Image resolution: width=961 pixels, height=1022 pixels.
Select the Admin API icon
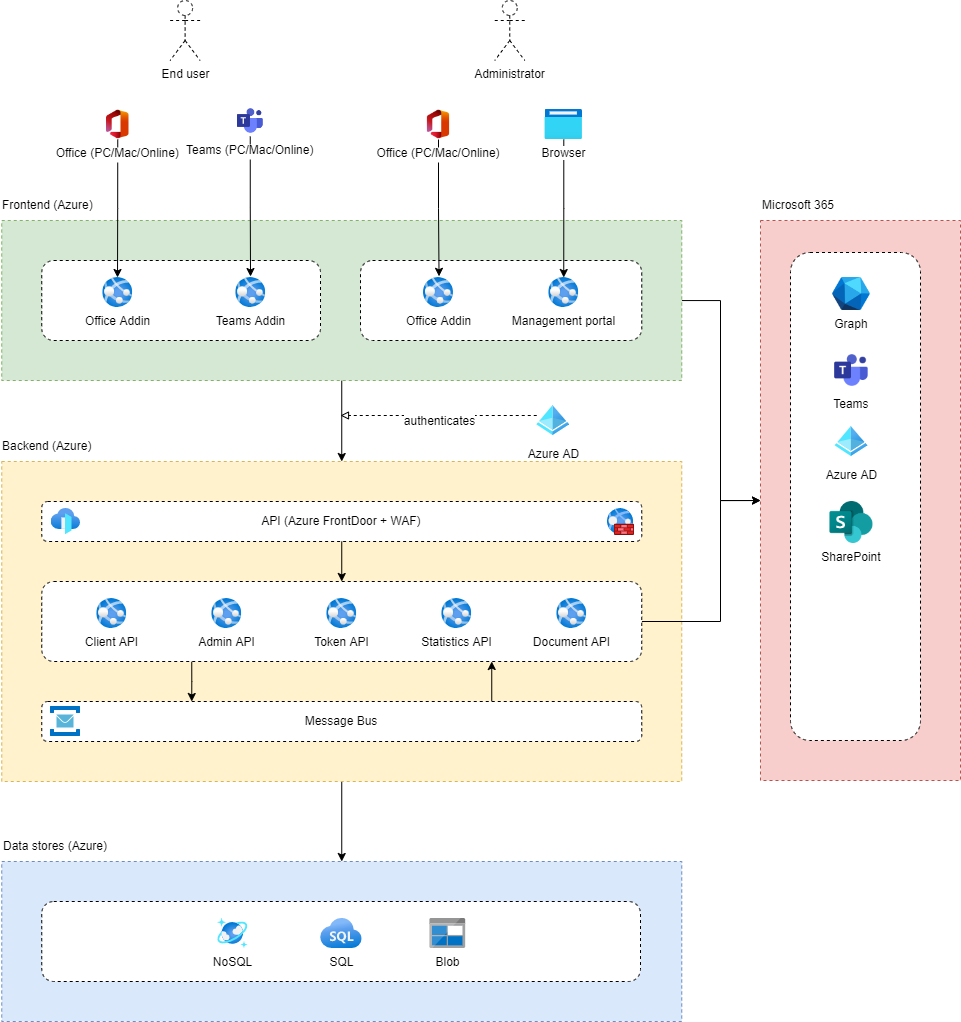[x=226, y=612]
